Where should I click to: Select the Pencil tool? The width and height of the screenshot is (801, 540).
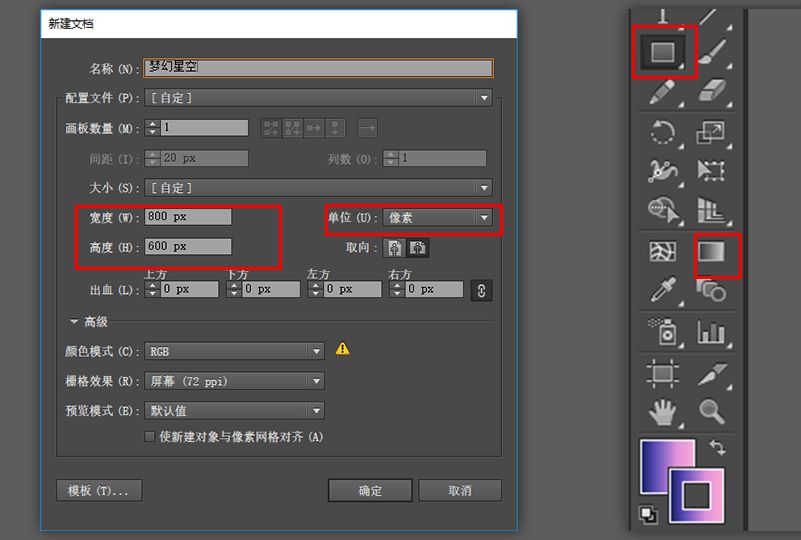click(x=662, y=92)
